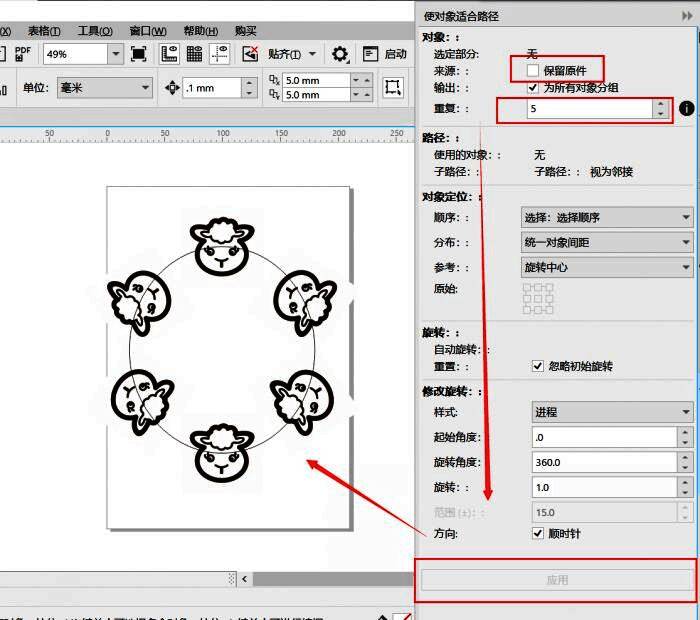Click the full-screen preview icon
The height and width of the screenshot is (620, 700).
(139, 54)
